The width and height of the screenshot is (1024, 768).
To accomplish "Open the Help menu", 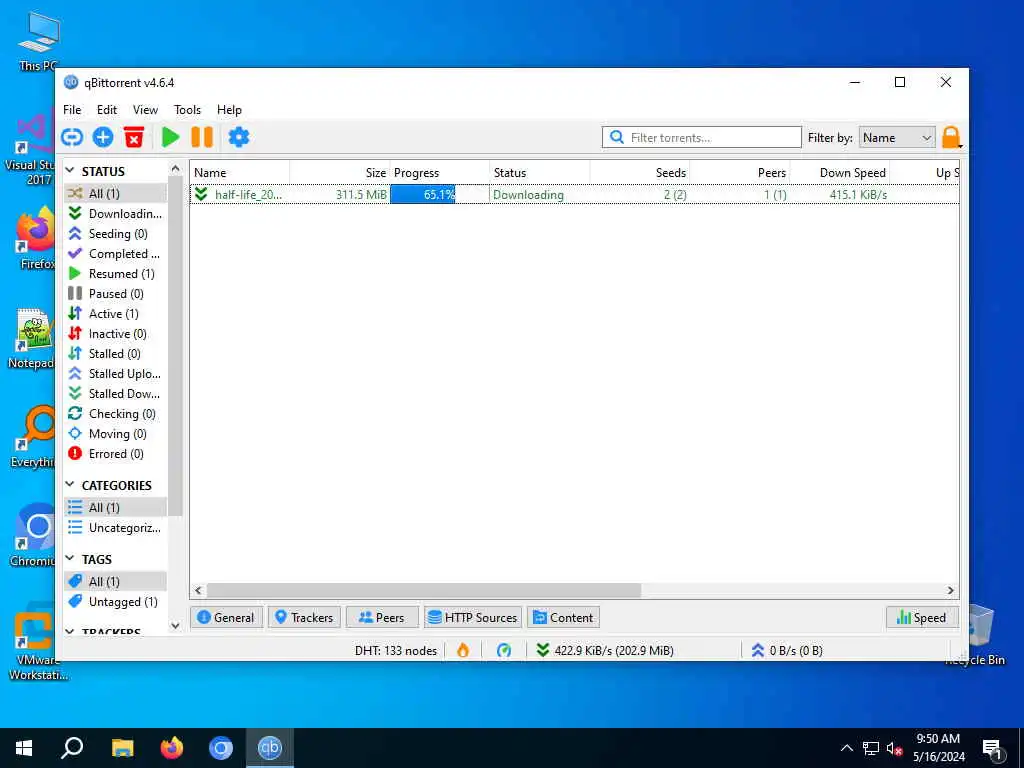I will (229, 110).
